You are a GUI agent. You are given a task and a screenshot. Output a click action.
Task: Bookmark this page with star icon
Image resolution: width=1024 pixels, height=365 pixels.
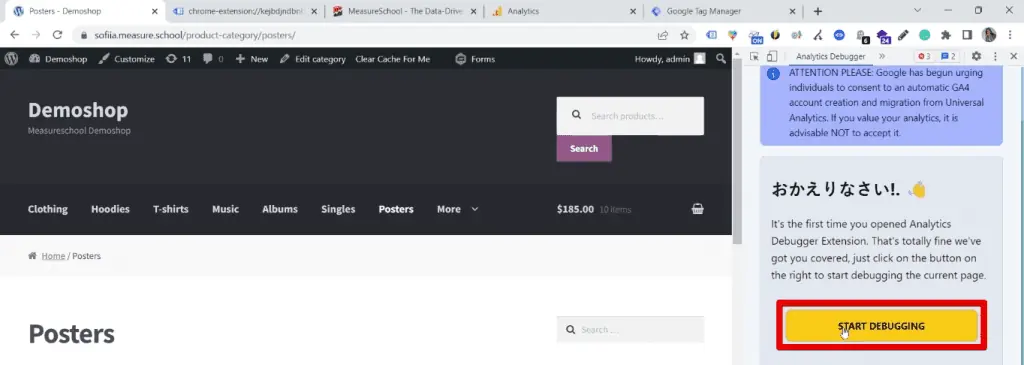[x=684, y=35]
